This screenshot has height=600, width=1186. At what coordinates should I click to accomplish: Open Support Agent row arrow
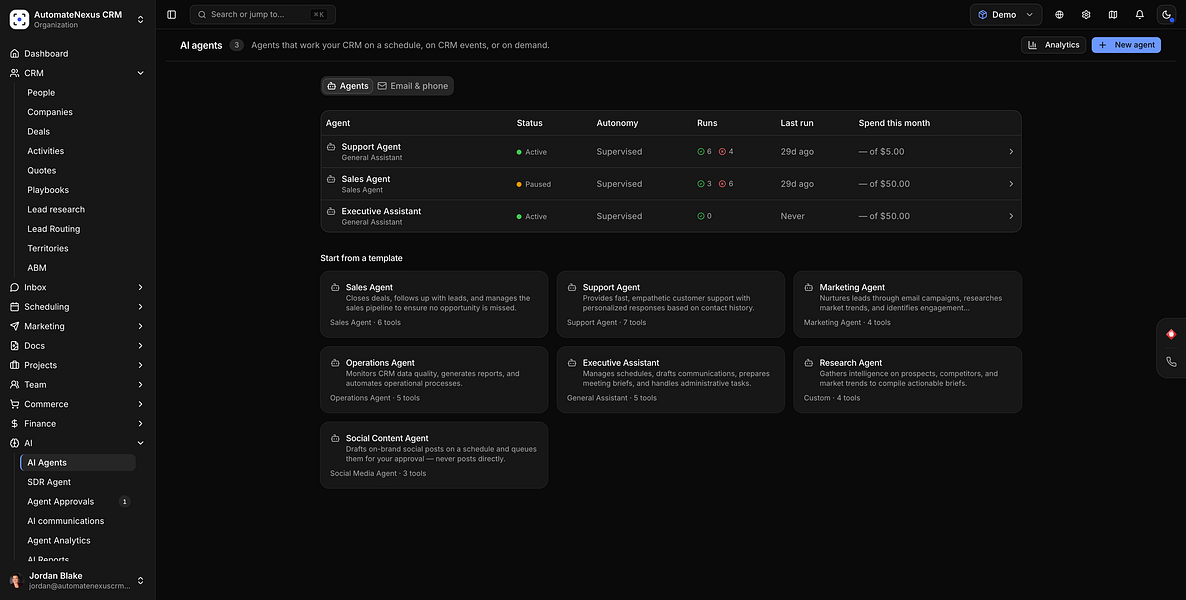(x=1011, y=152)
